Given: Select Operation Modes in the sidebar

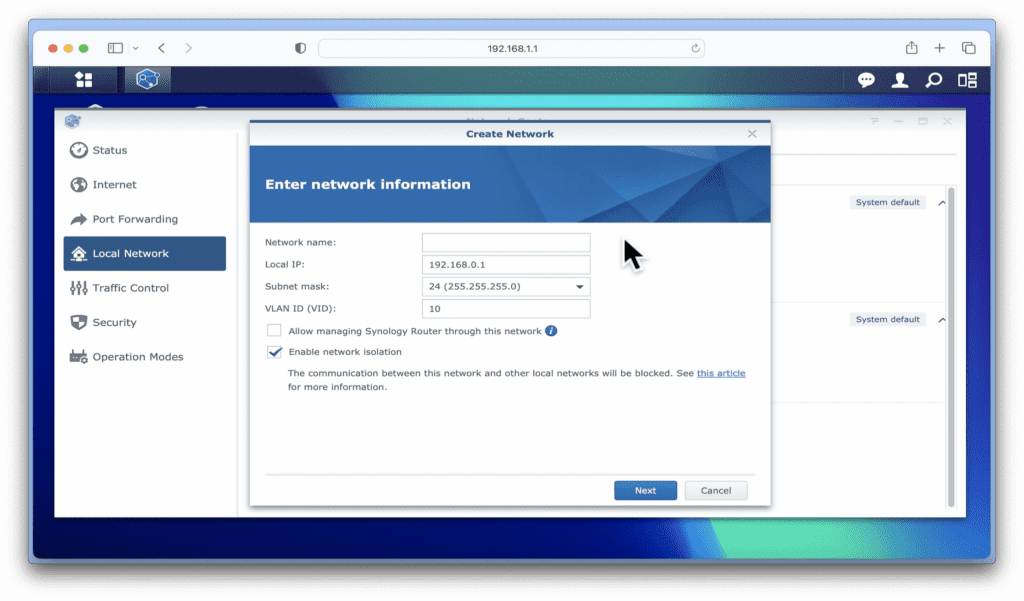Looking at the screenshot, I should (x=145, y=357).
